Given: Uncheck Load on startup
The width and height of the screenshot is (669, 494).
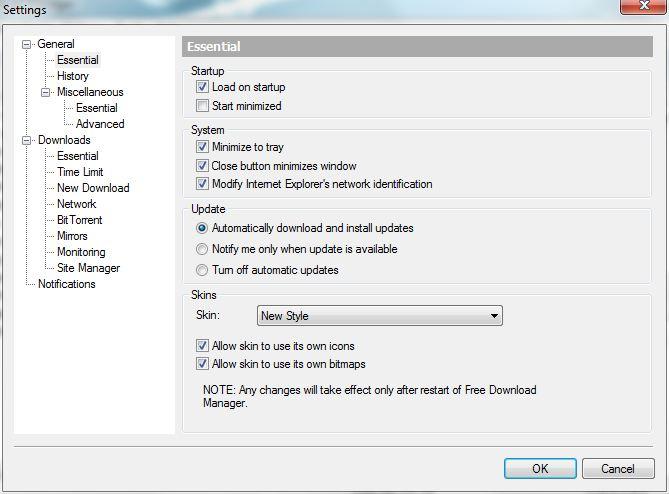Looking at the screenshot, I should (x=202, y=88).
